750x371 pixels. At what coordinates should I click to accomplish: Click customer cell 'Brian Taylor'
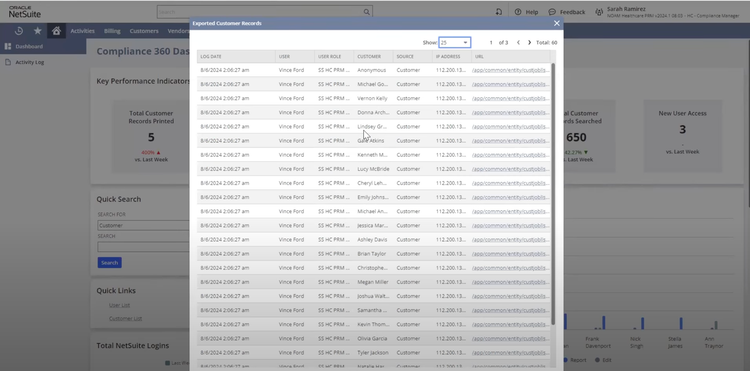point(371,253)
